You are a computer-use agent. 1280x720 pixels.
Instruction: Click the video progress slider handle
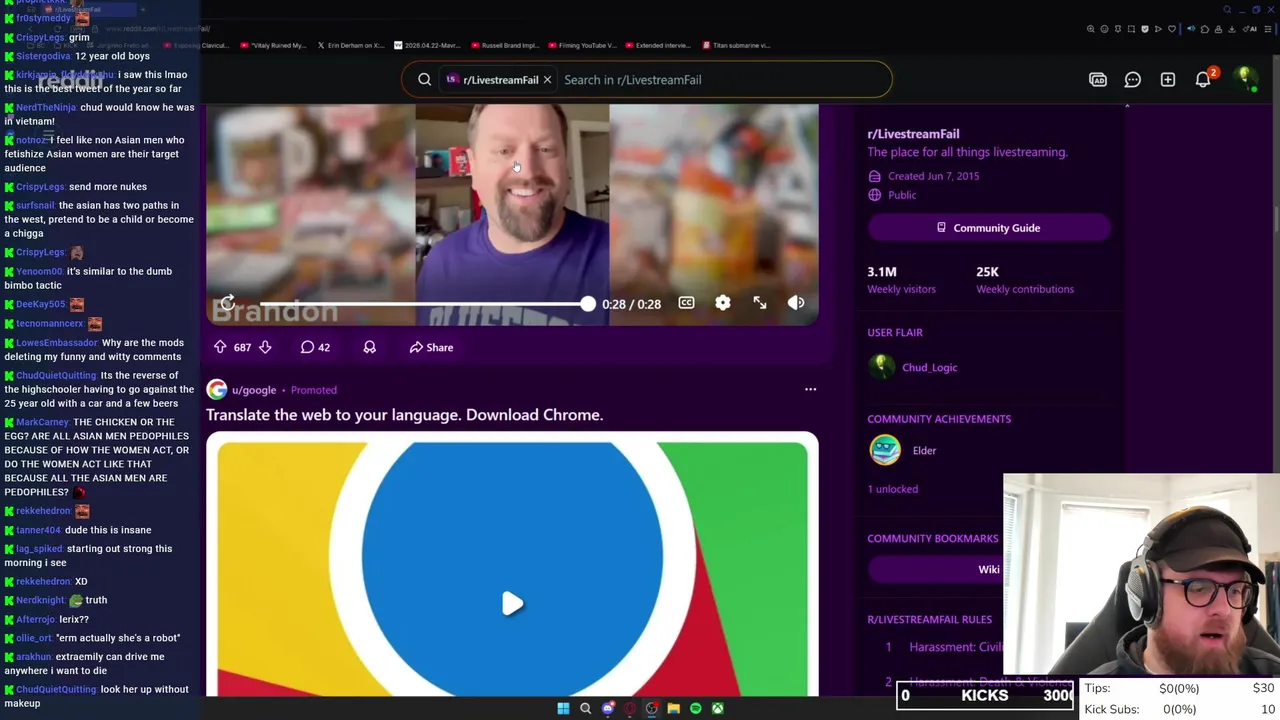pos(588,303)
